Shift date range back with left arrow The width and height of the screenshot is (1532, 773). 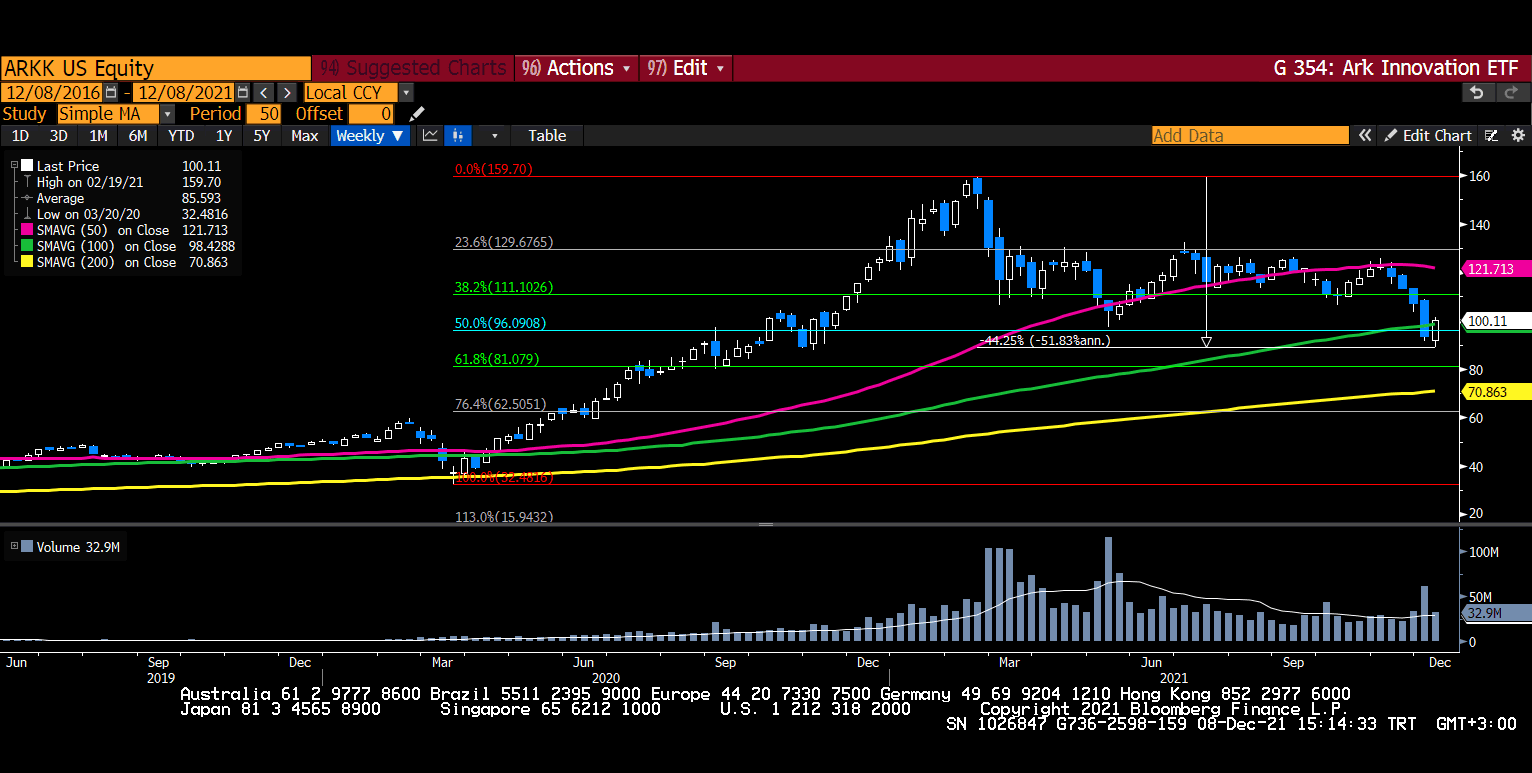(x=263, y=92)
